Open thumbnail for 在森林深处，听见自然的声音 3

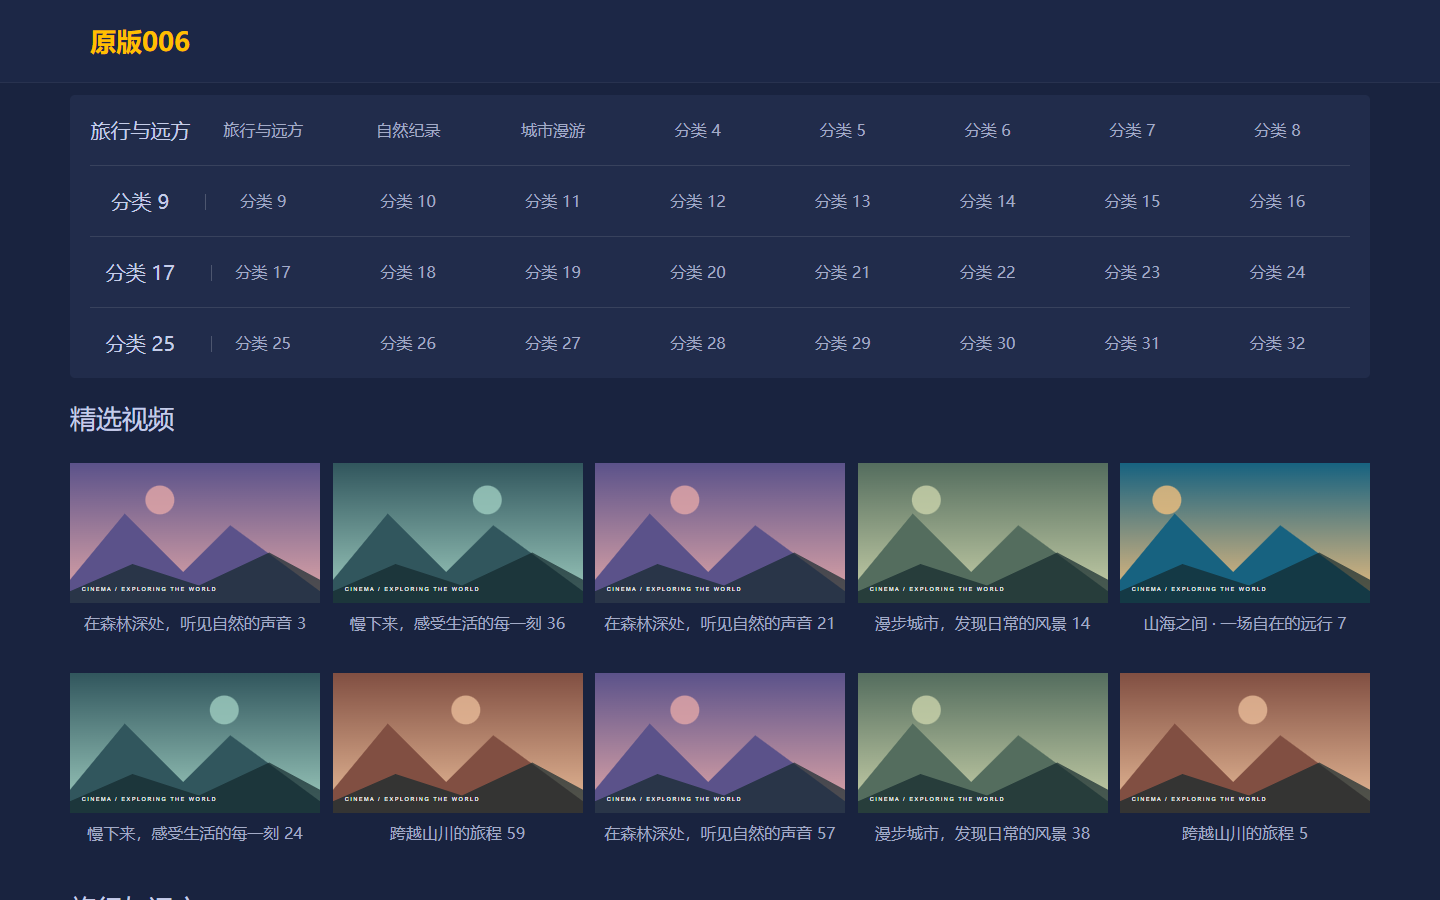195,533
